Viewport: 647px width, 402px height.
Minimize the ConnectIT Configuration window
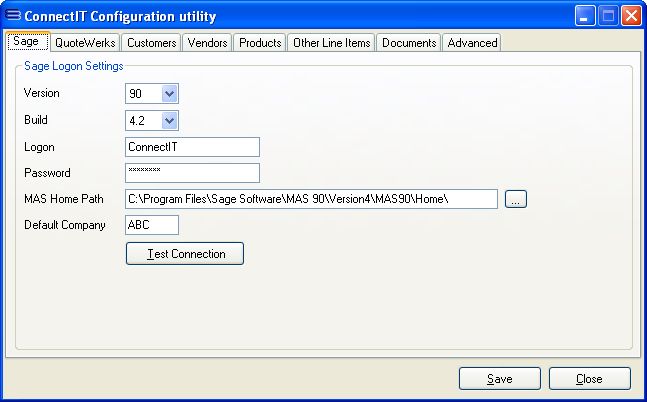pos(585,16)
